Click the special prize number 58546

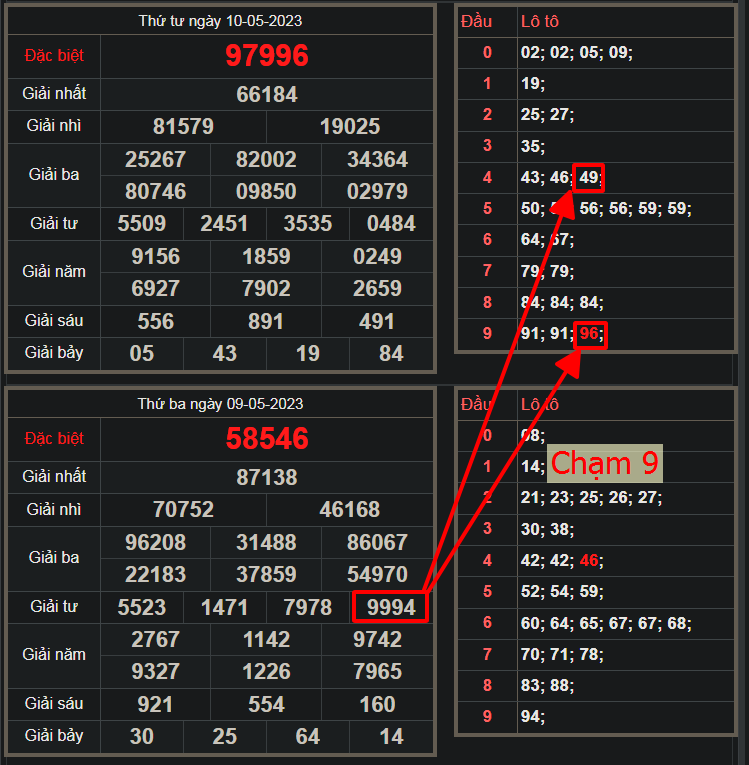point(267,439)
